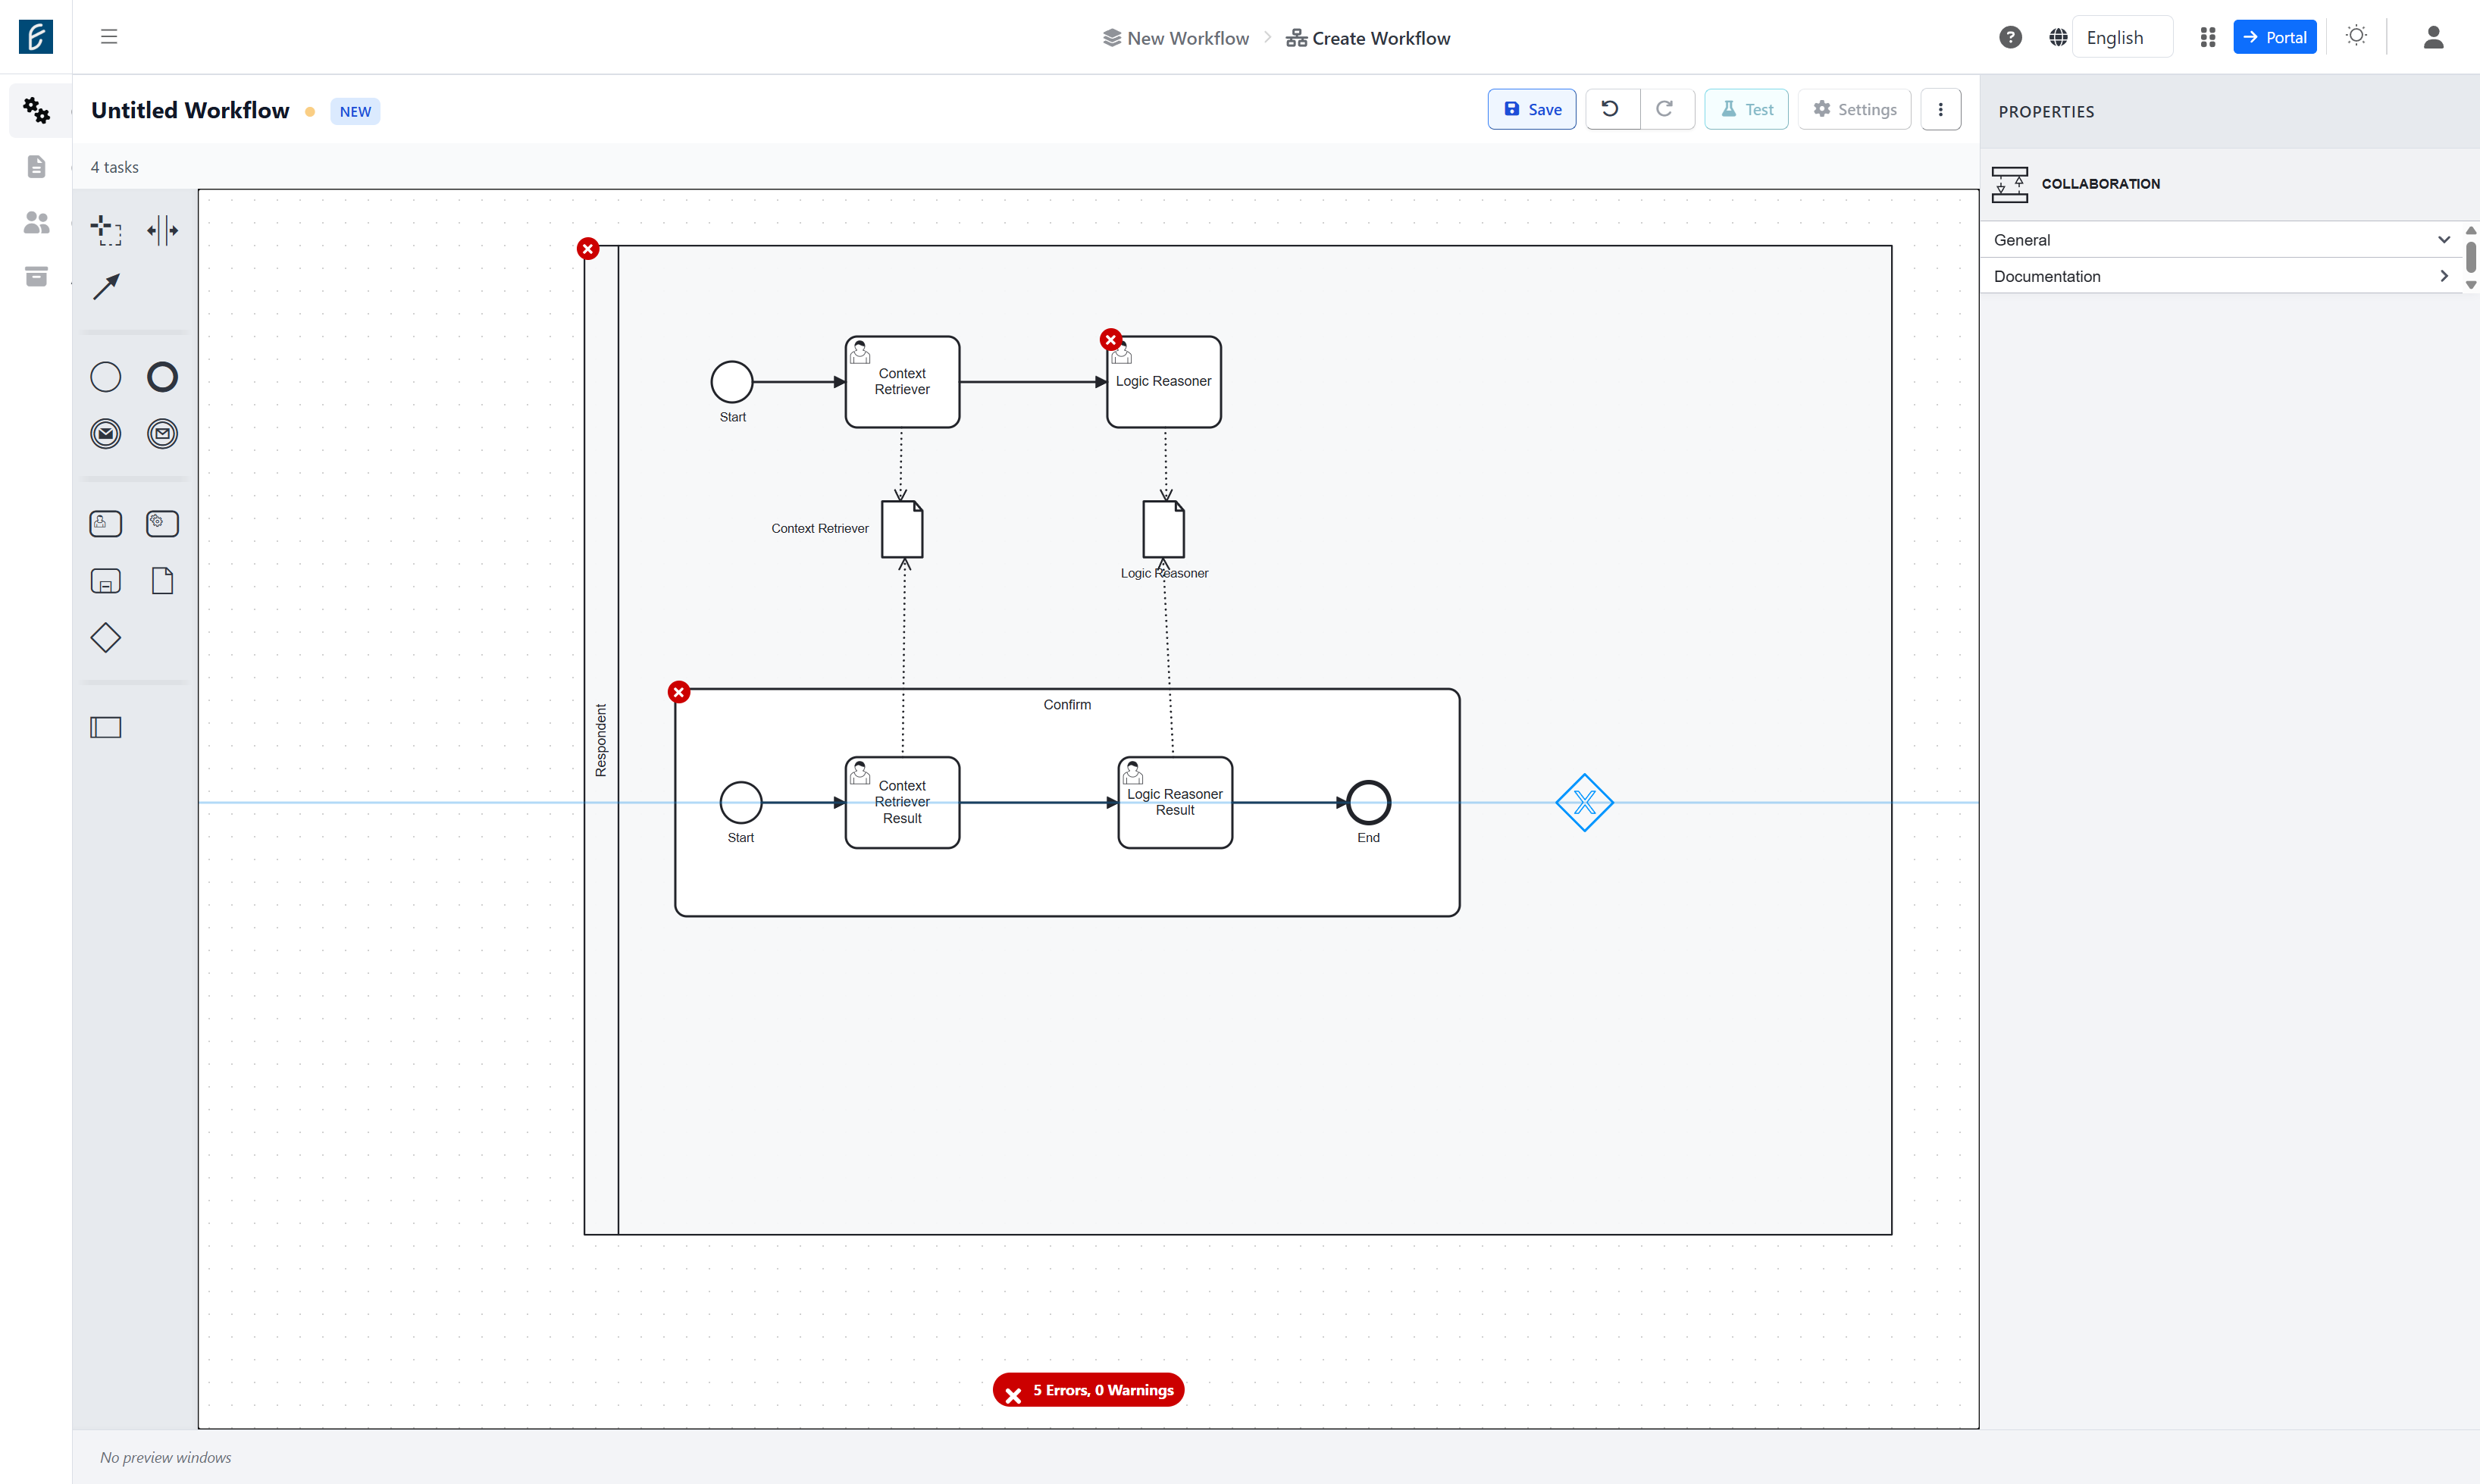Select the Logic Reasoner Result task
This screenshot has height=1484, width=2480.
click(1175, 803)
